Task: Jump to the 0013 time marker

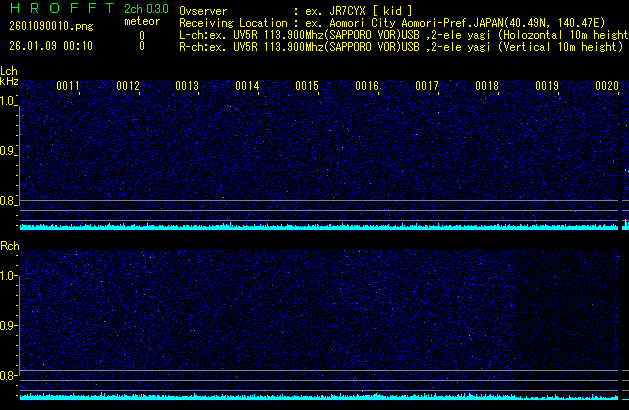Action: tap(187, 87)
